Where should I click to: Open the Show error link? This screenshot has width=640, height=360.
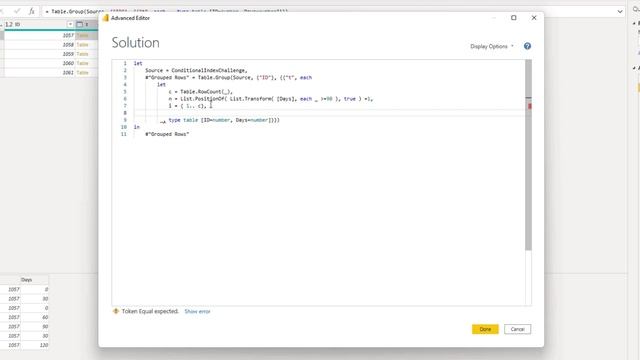point(197,311)
